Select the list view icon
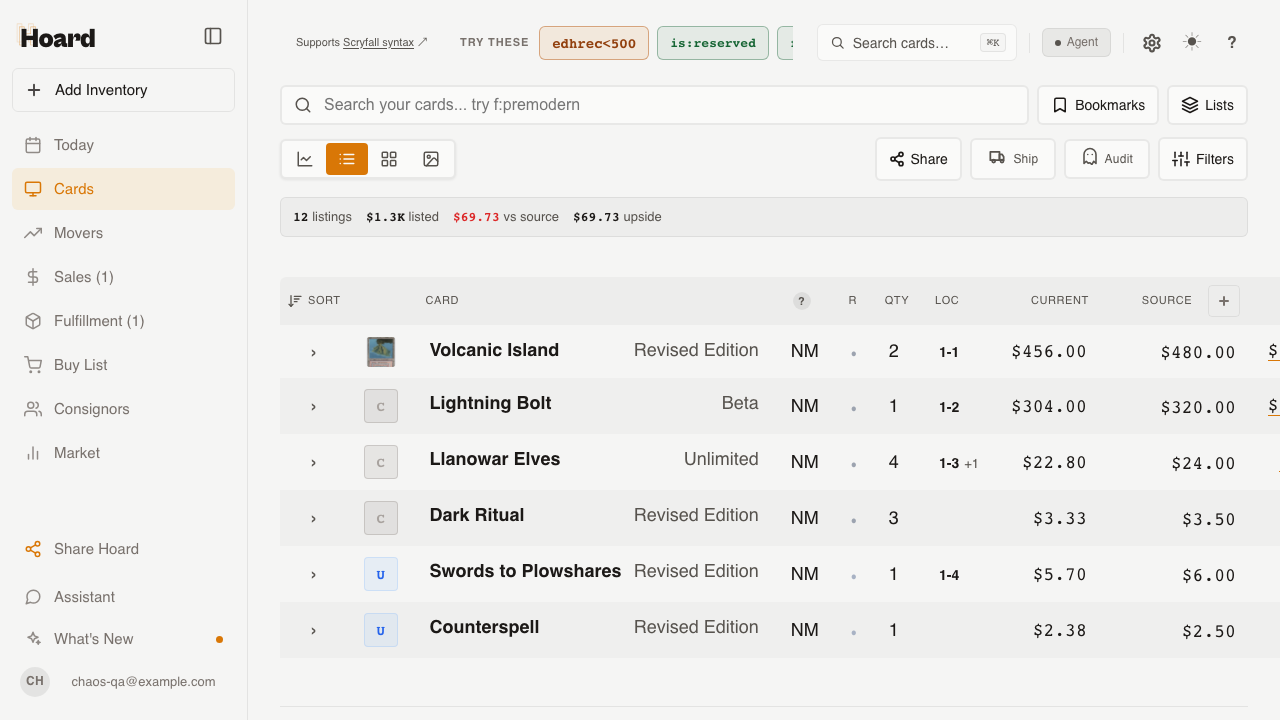 point(347,159)
